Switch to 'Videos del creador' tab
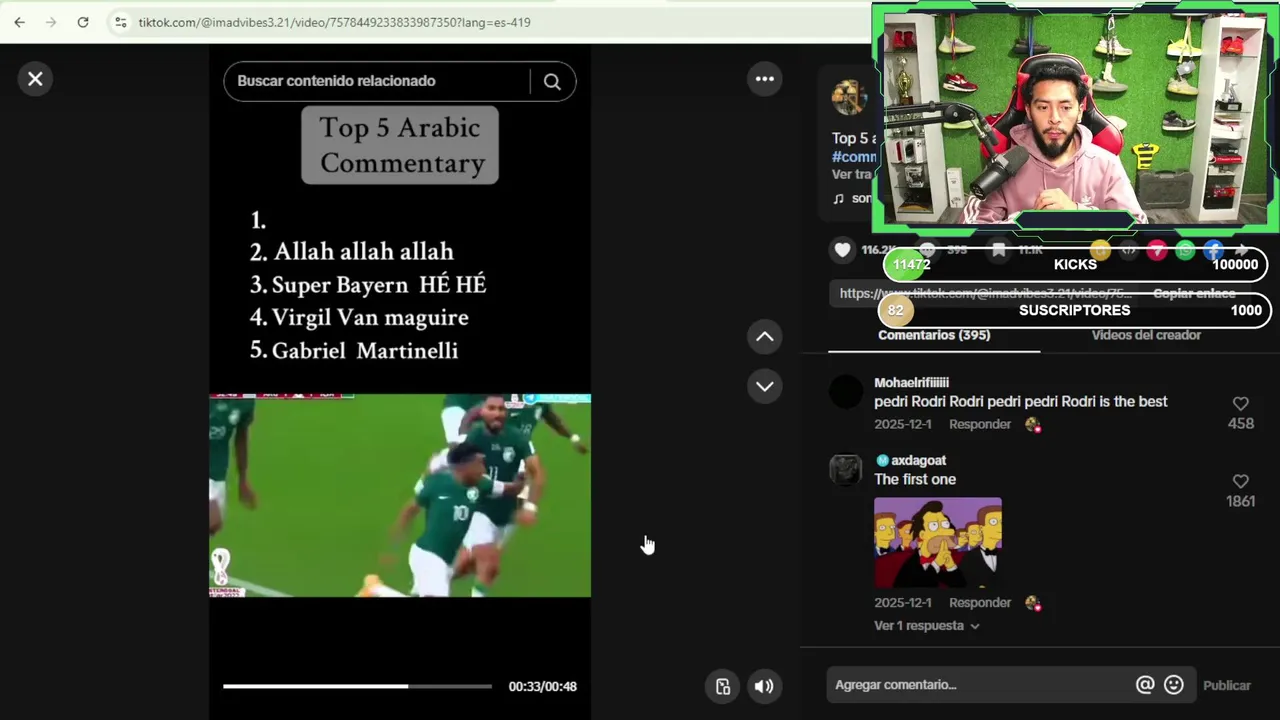Screen dimensions: 1280x720 (x=1146, y=335)
